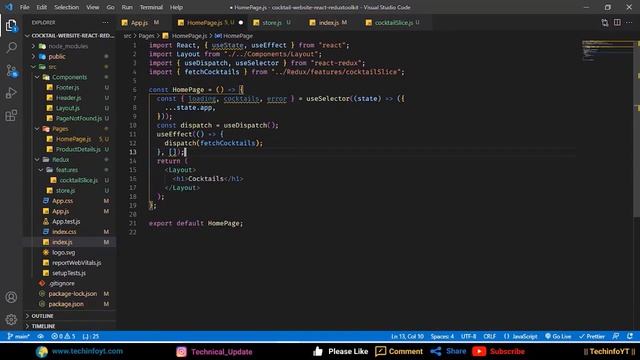Open the Explorer view in activity bar
Image resolution: width=640 pixels, height=360 pixels.
click(x=11, y=26)
